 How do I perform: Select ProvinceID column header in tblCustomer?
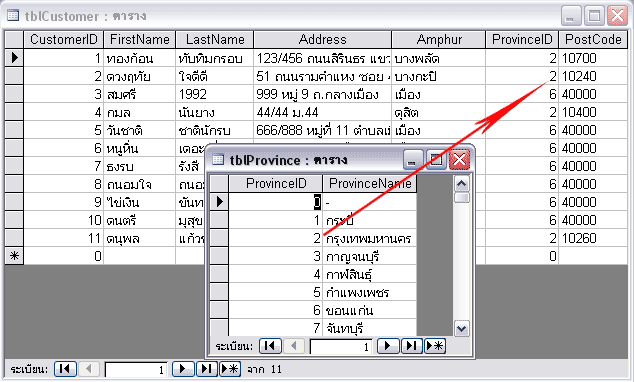coord(522,40)
